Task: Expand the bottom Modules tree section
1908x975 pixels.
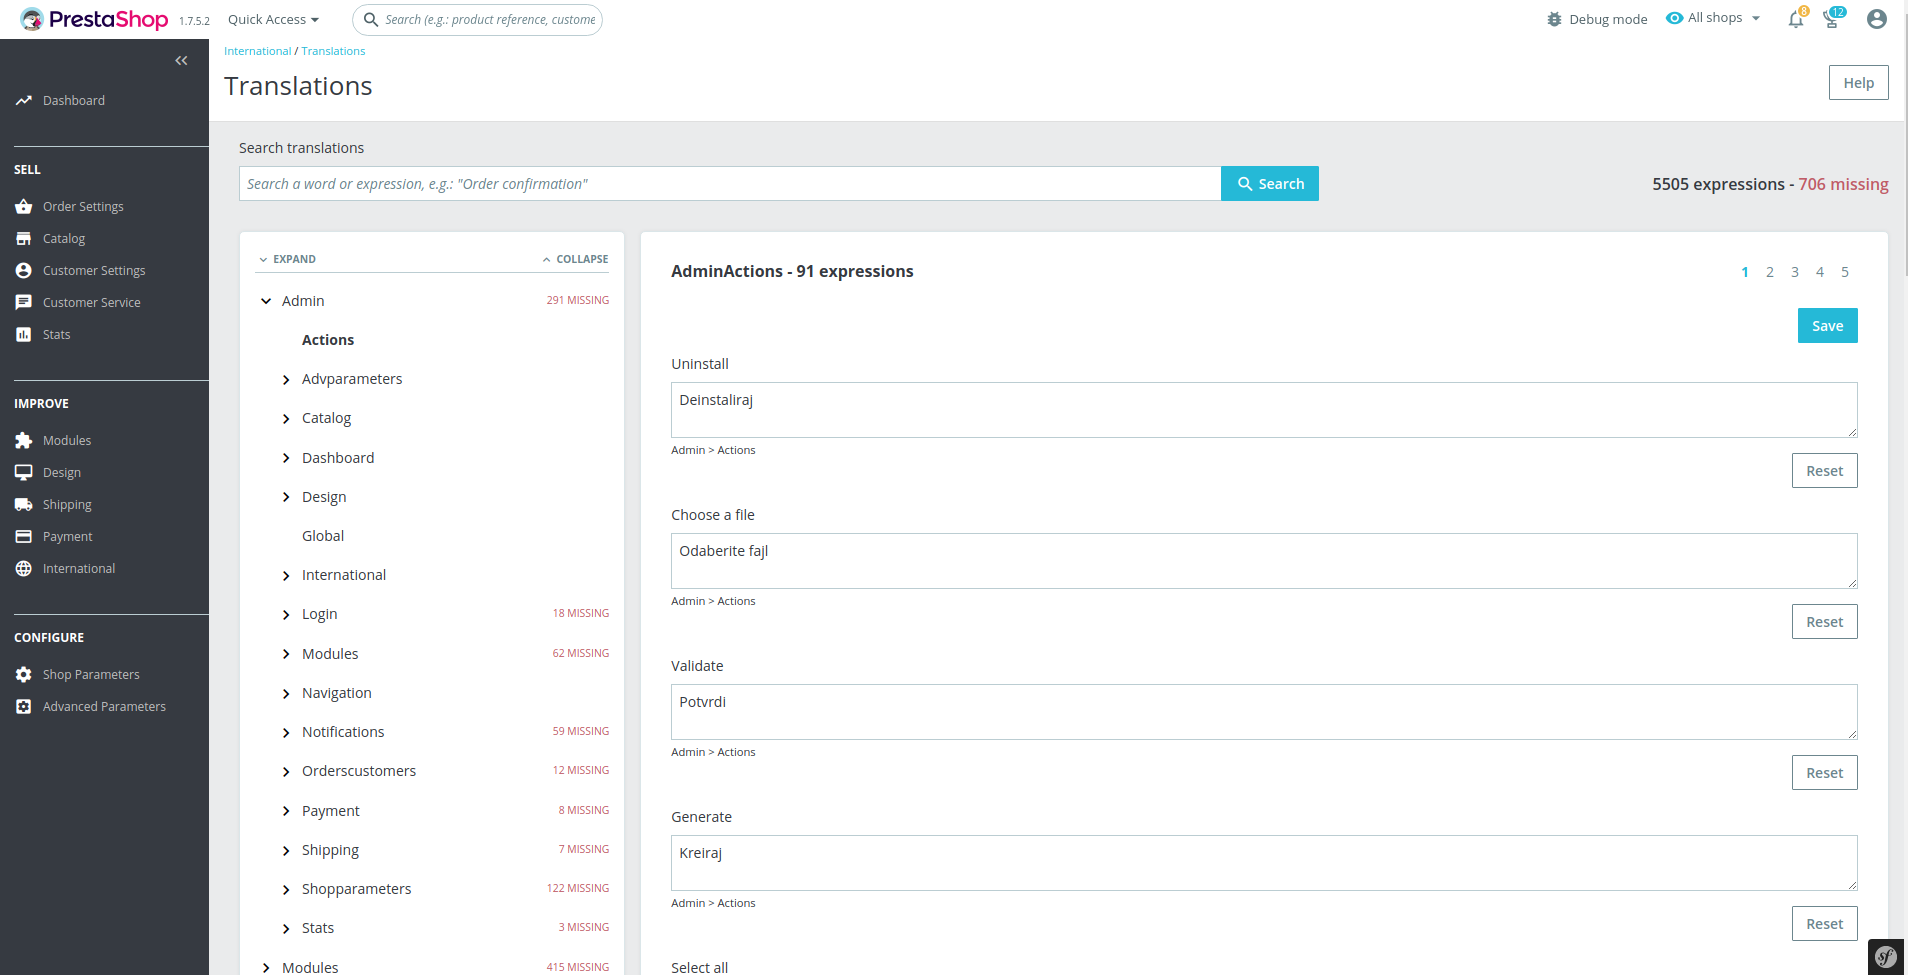Action: 266,968
